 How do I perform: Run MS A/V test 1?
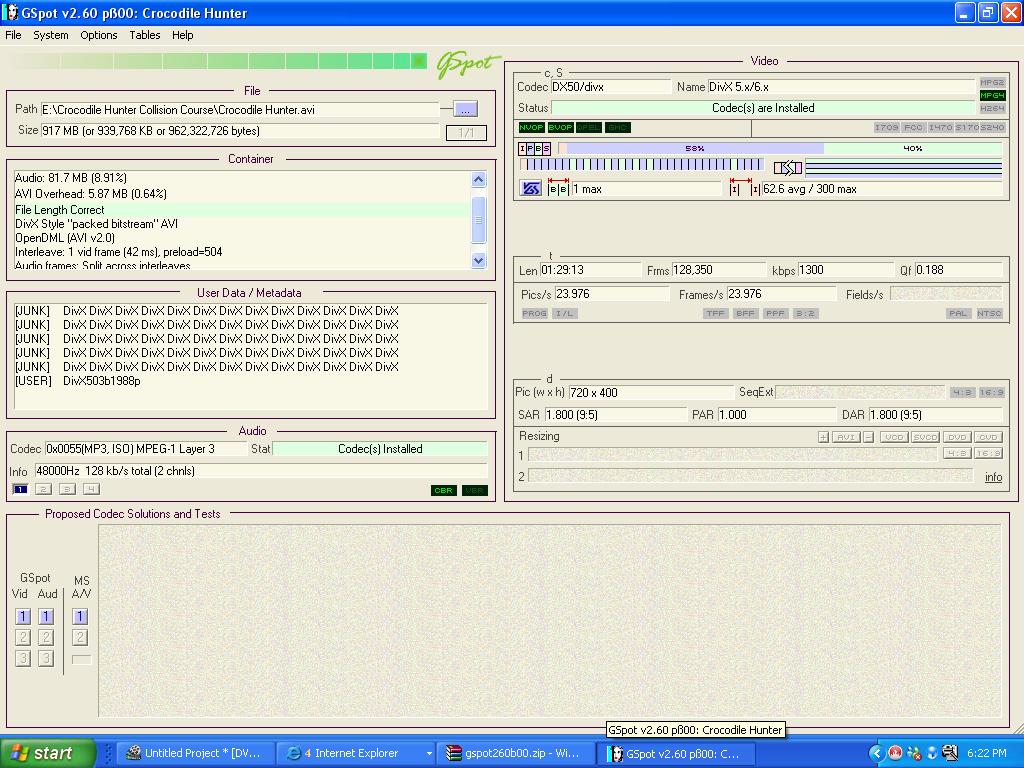[80, 616]
